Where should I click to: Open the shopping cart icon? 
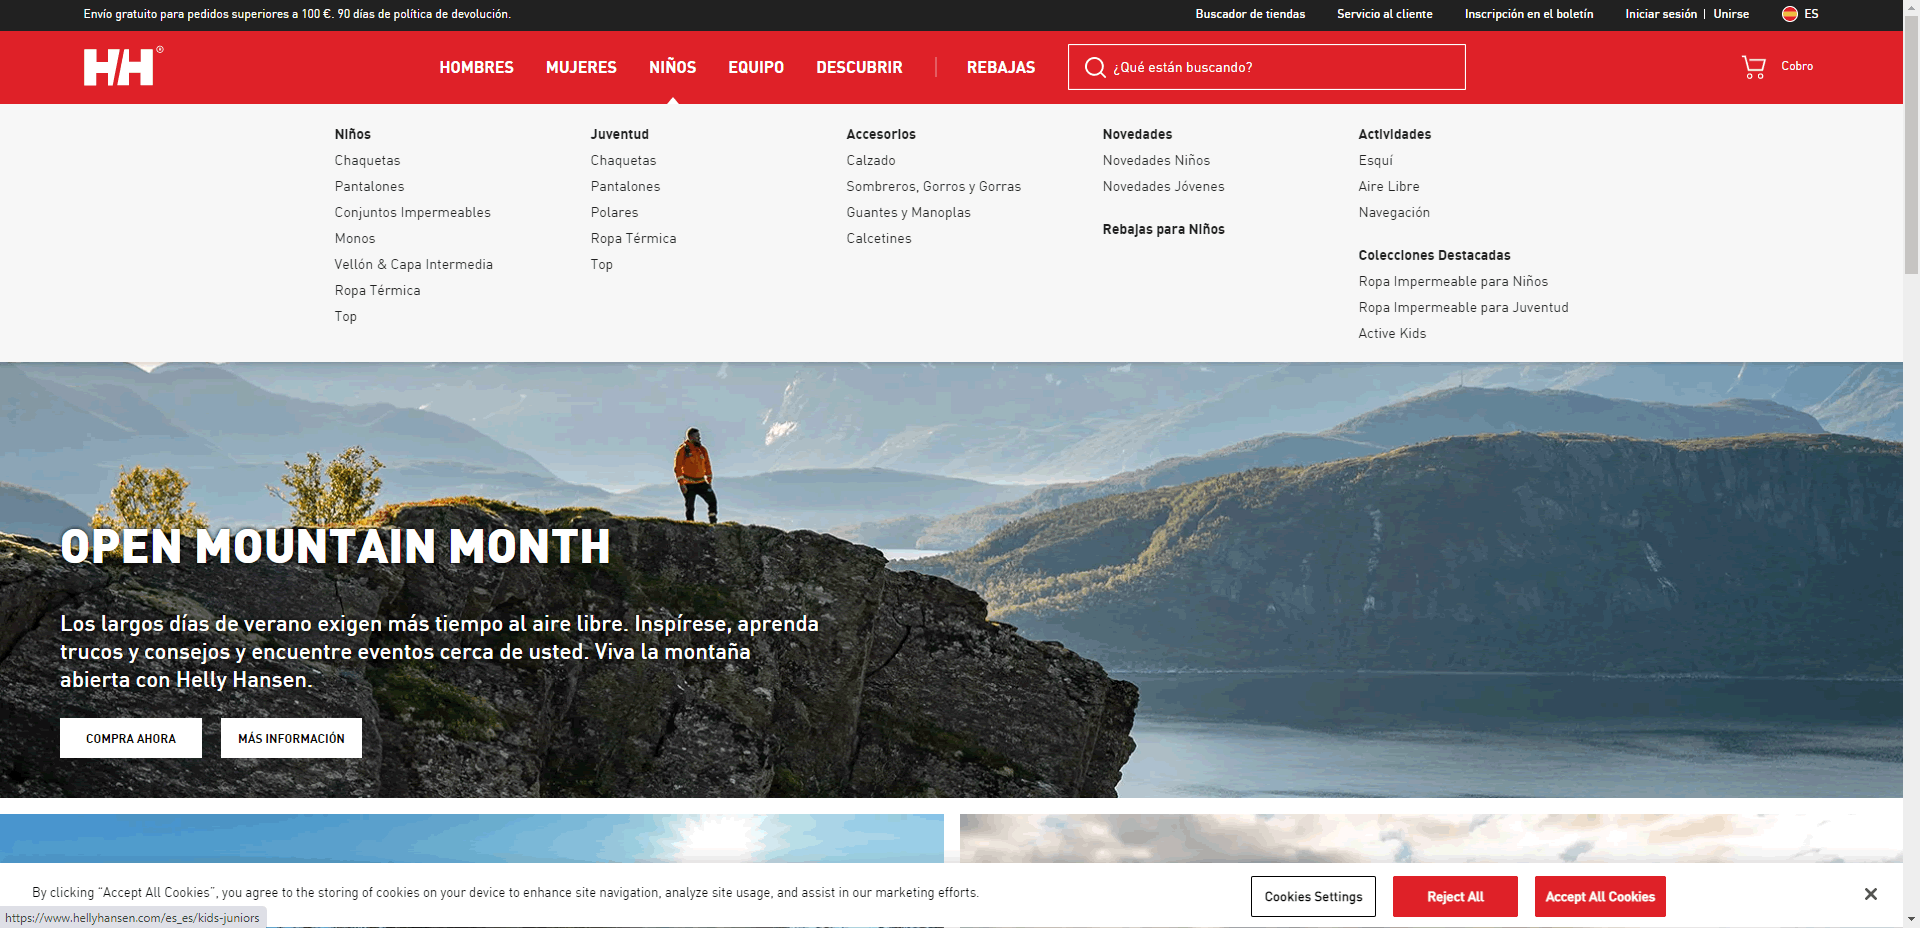(x=1753, y=67)
